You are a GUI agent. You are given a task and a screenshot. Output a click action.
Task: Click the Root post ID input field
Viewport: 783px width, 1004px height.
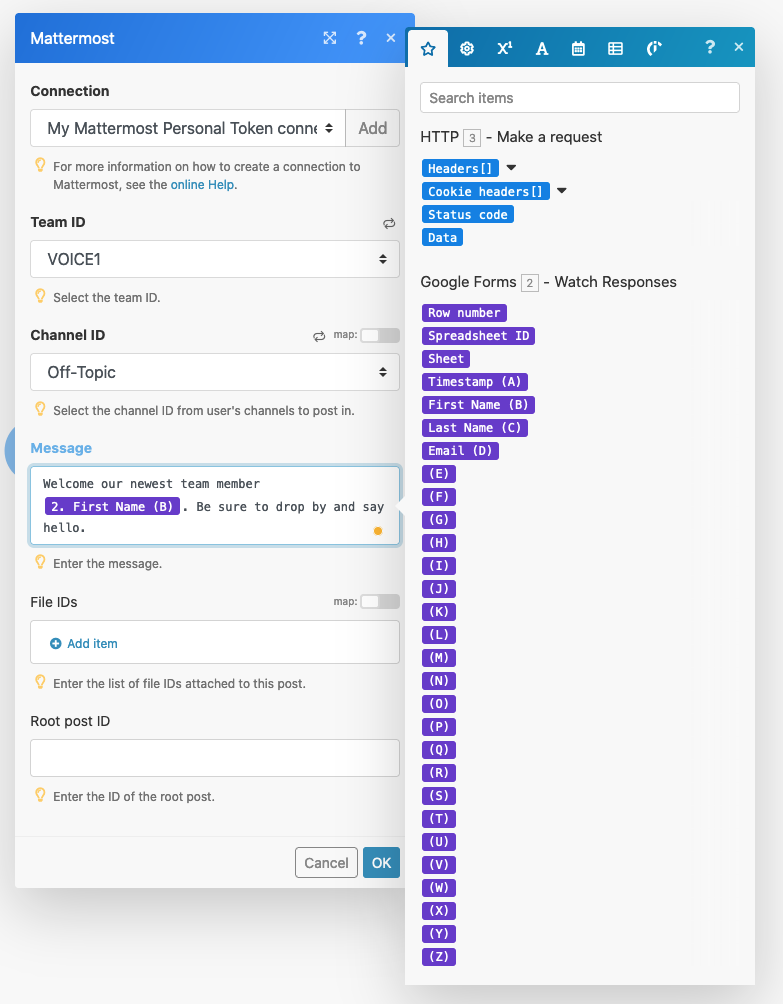(x=214, y=758)
